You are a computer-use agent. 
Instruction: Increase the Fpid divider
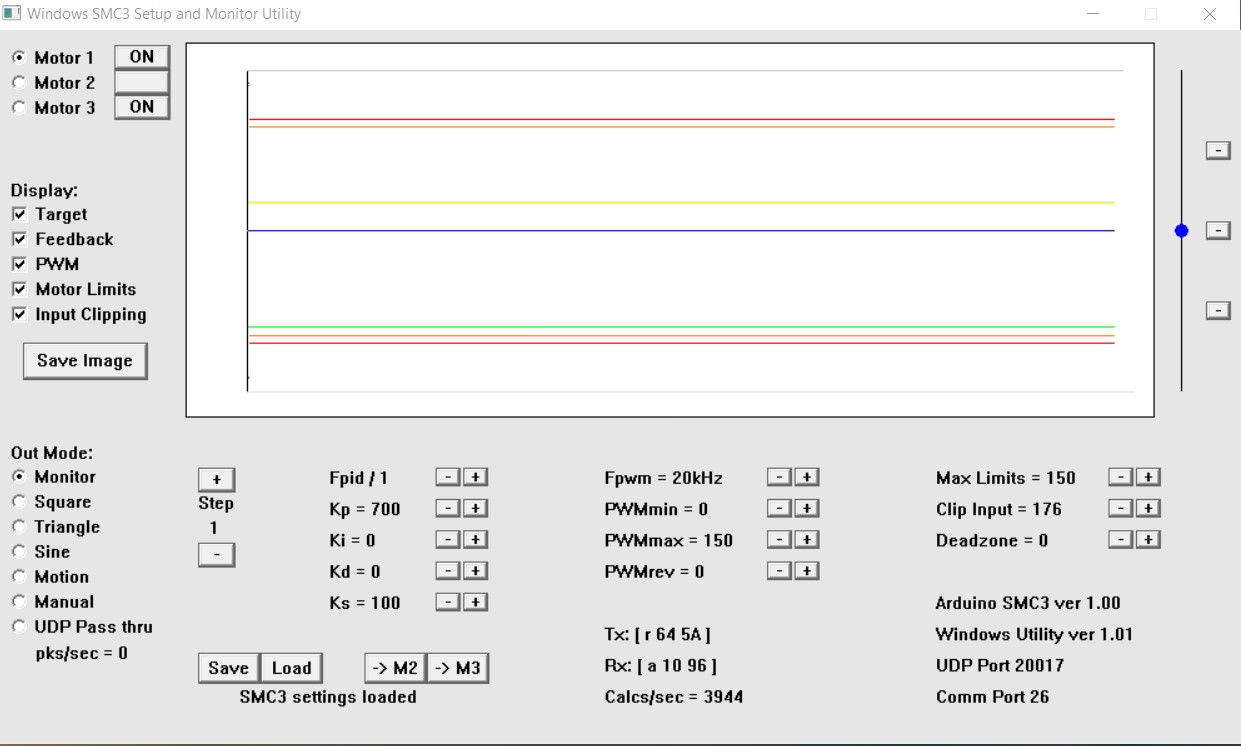475,478
